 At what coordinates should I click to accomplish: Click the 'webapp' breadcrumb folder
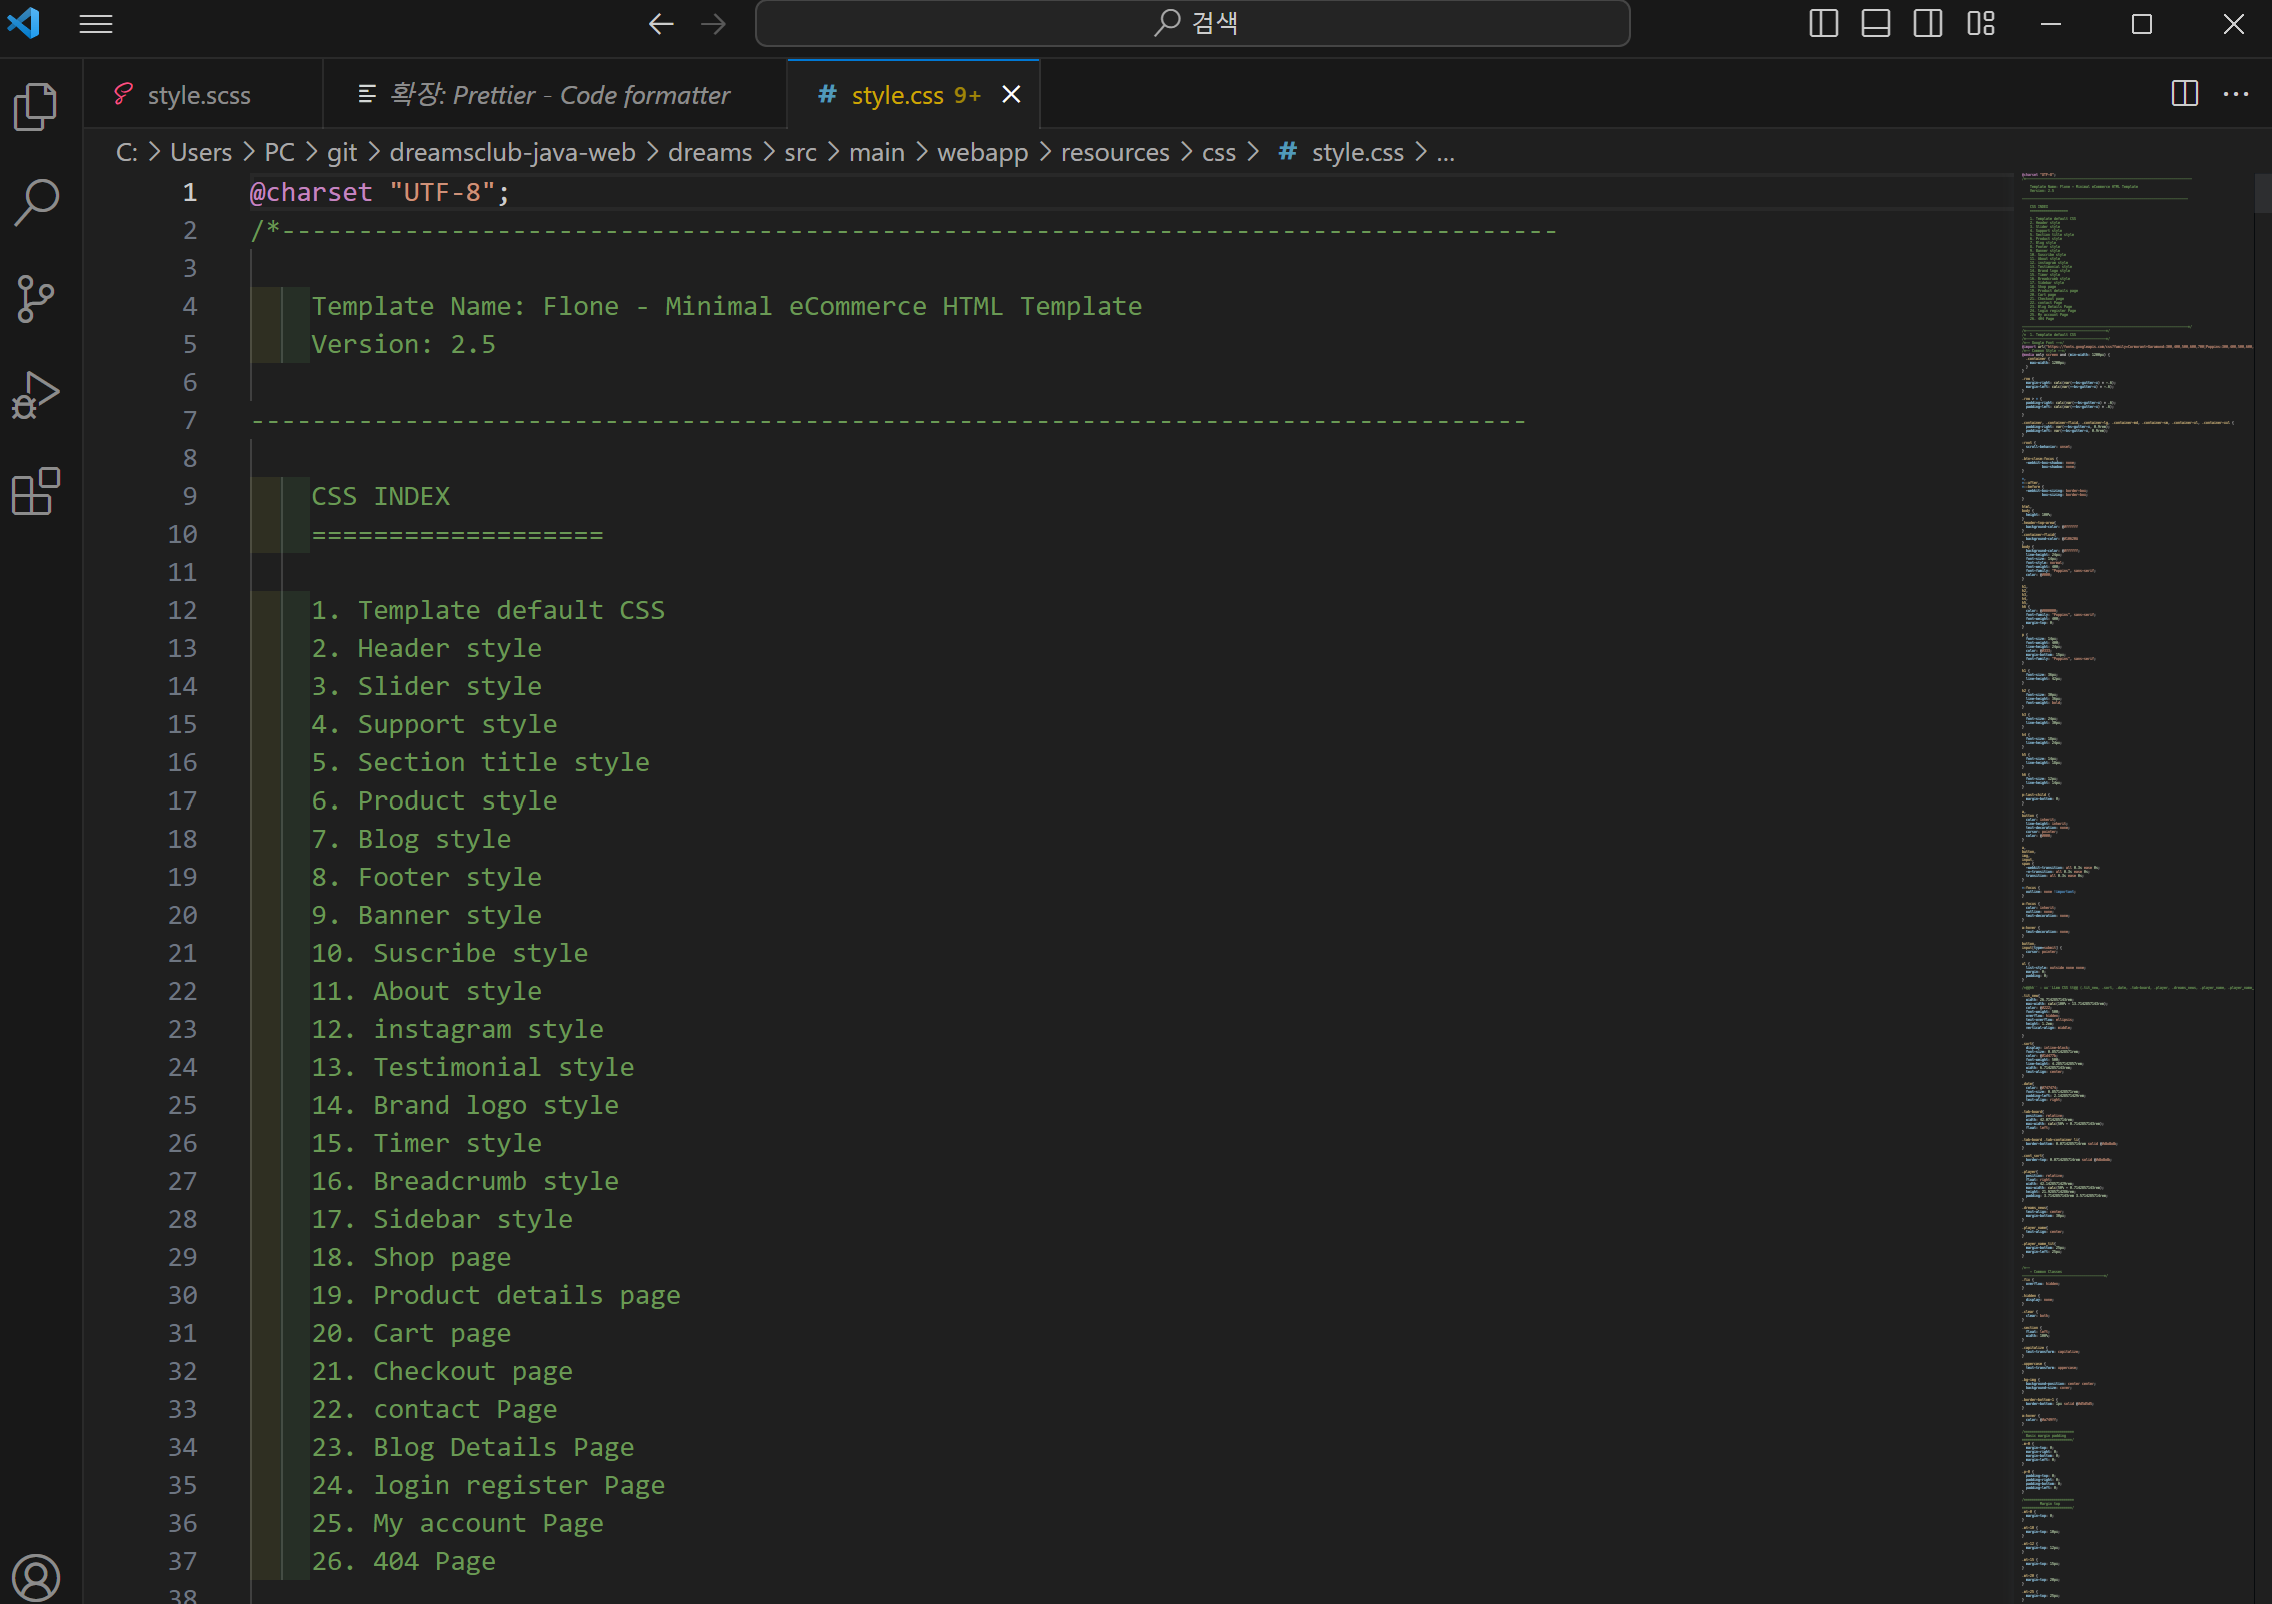point(982,153)
